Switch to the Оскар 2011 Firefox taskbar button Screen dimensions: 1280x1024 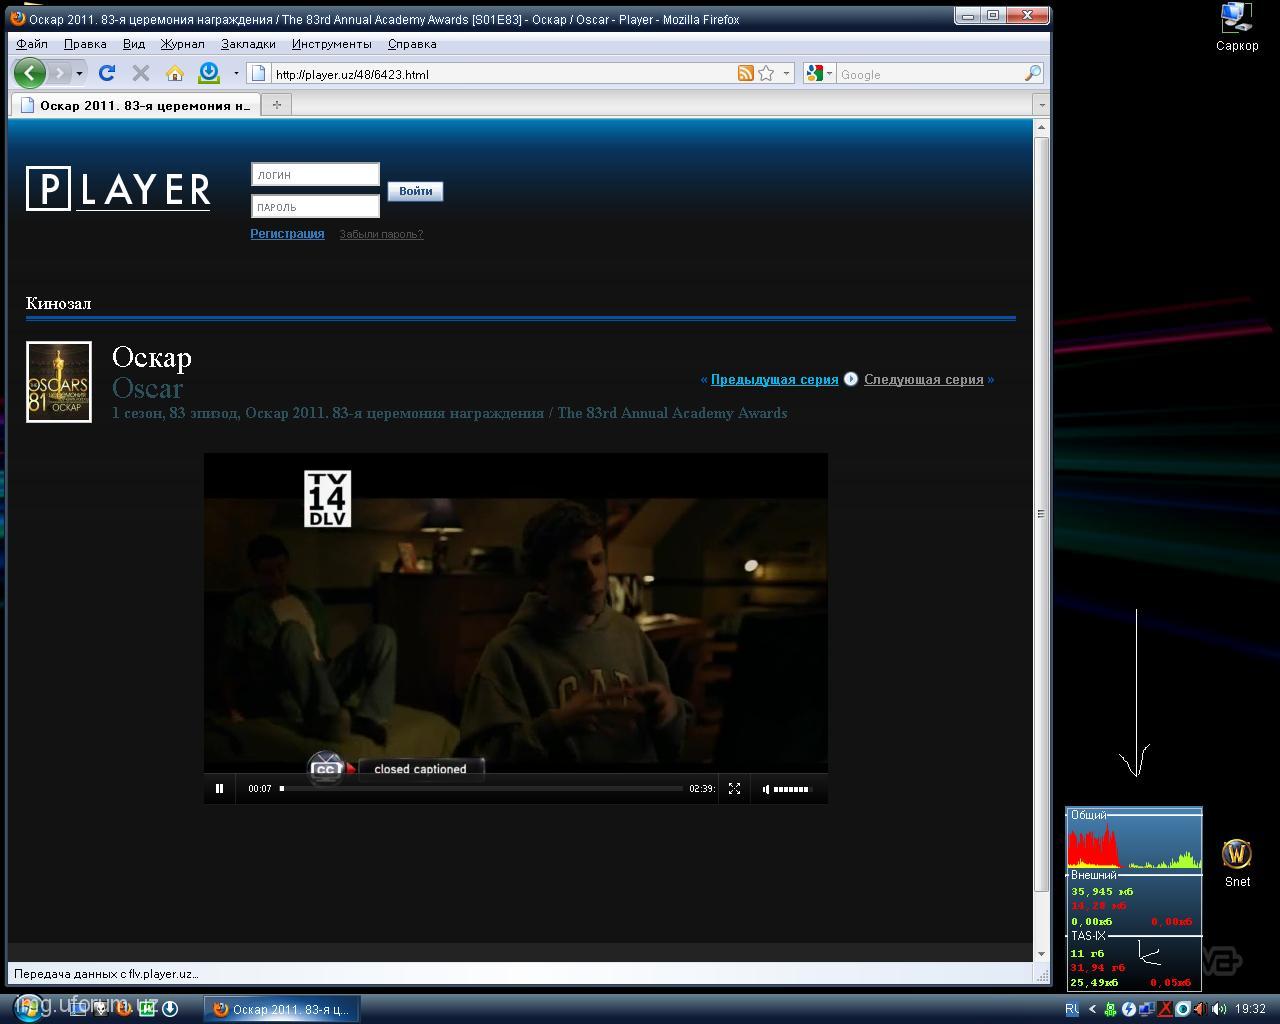click(282, 1009)
